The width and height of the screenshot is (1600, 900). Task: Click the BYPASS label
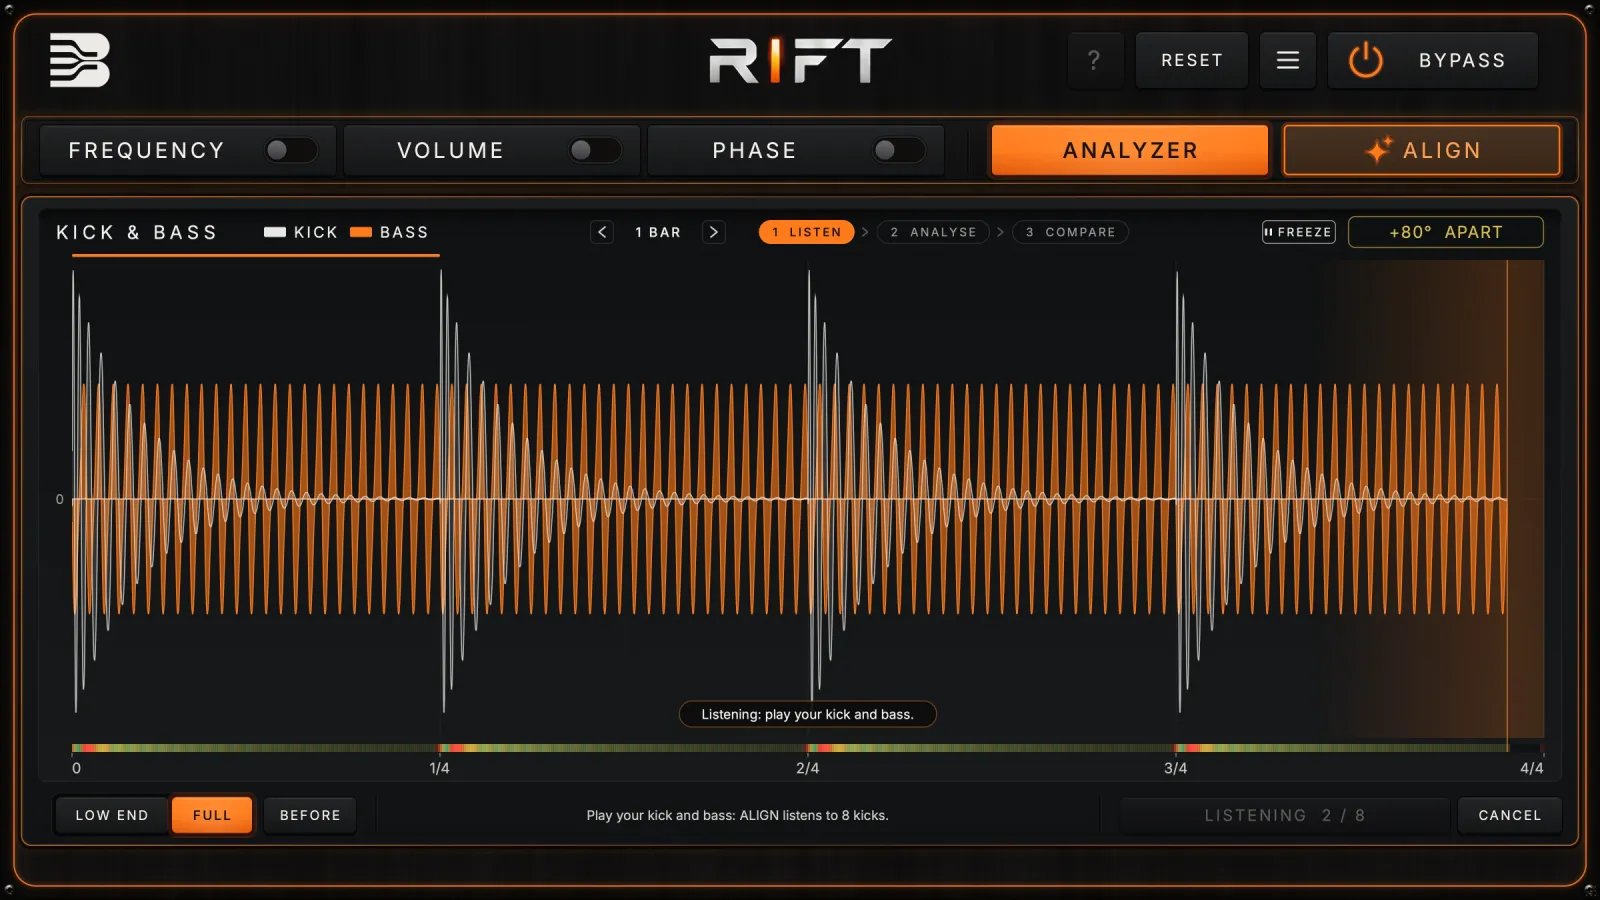pos(1462,60)
